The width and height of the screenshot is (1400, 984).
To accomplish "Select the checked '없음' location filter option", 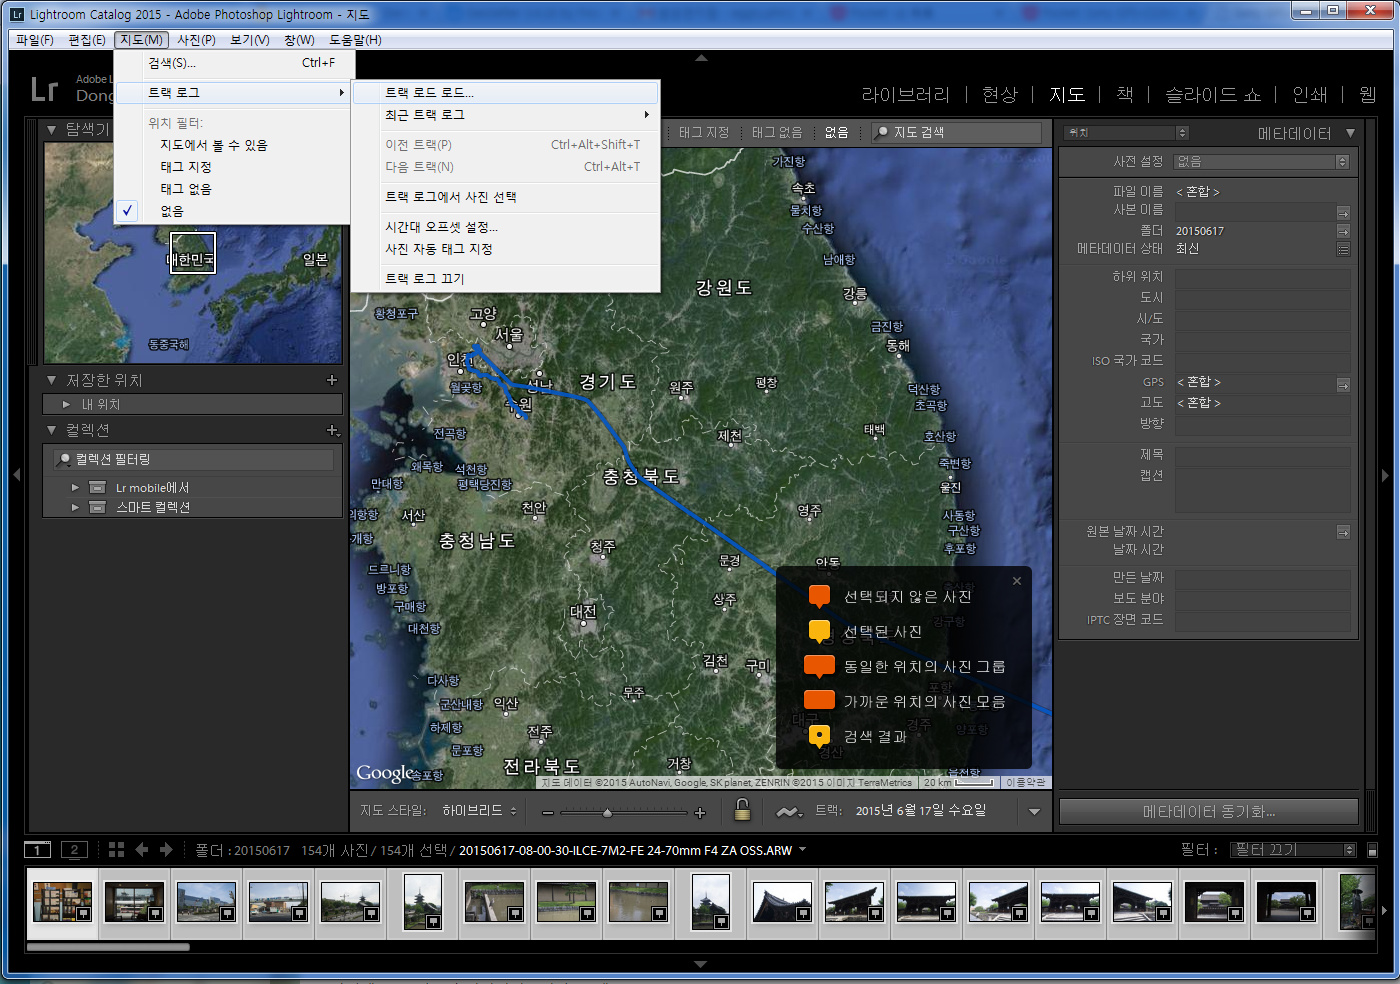I will 172,211.
